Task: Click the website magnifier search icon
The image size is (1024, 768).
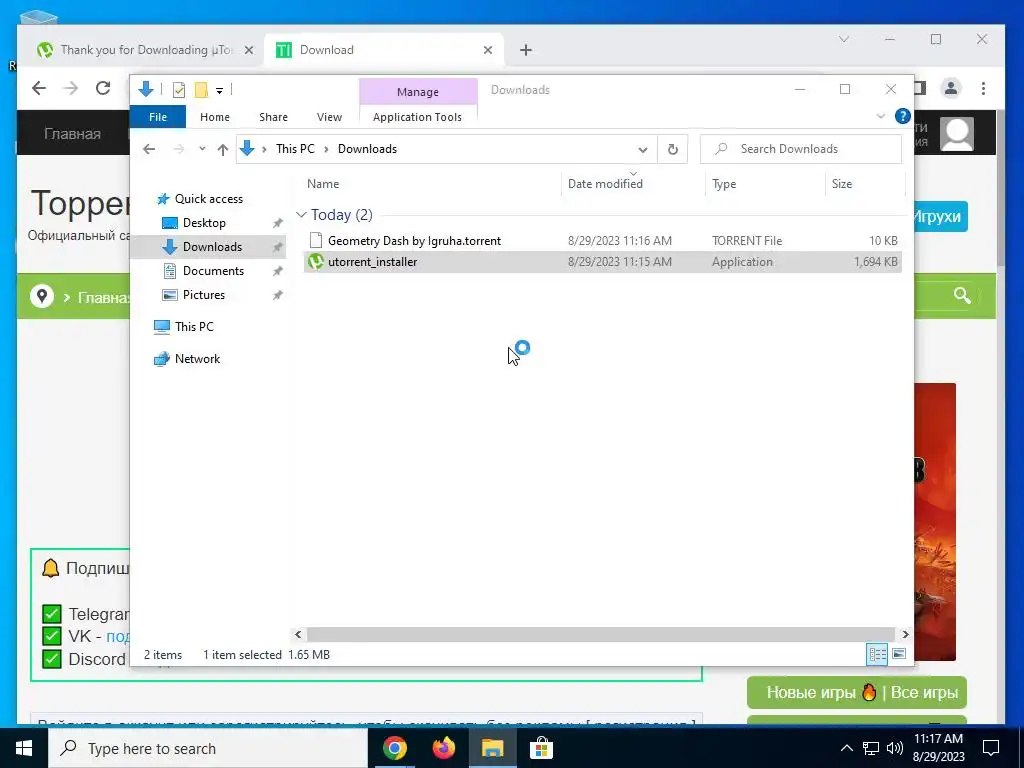Action: click(x=962, y=295)
